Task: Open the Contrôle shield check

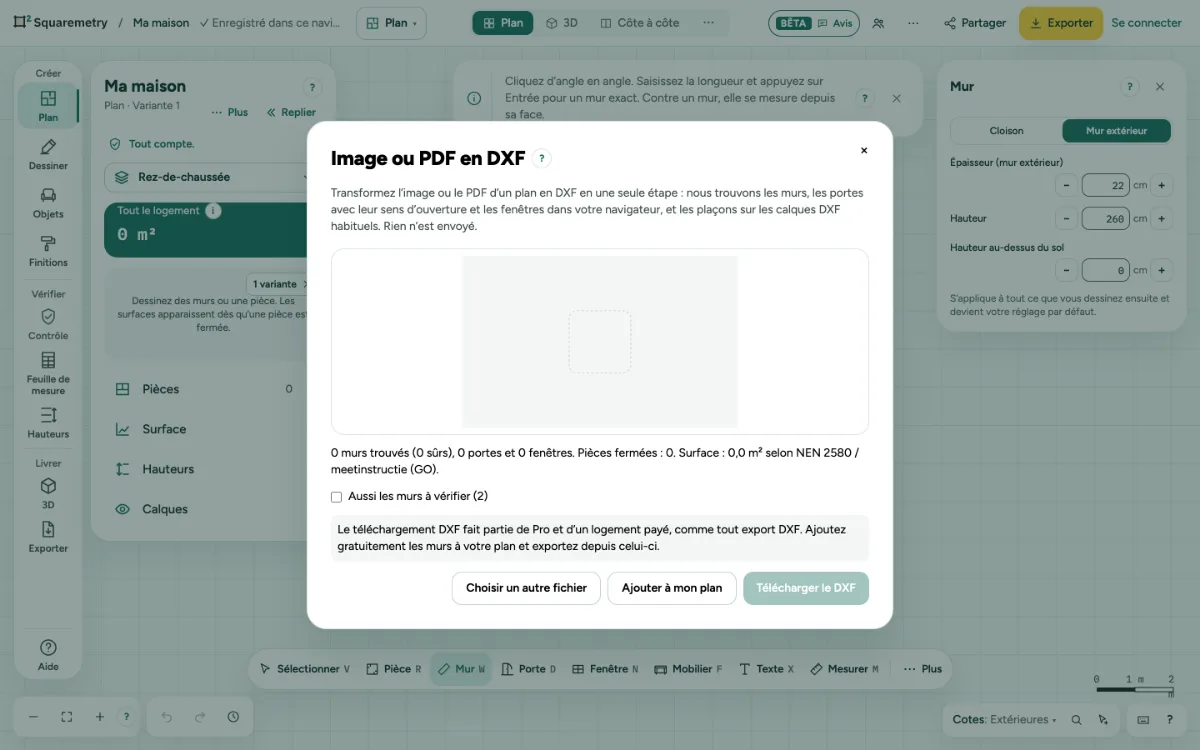Action: [48, 324]
